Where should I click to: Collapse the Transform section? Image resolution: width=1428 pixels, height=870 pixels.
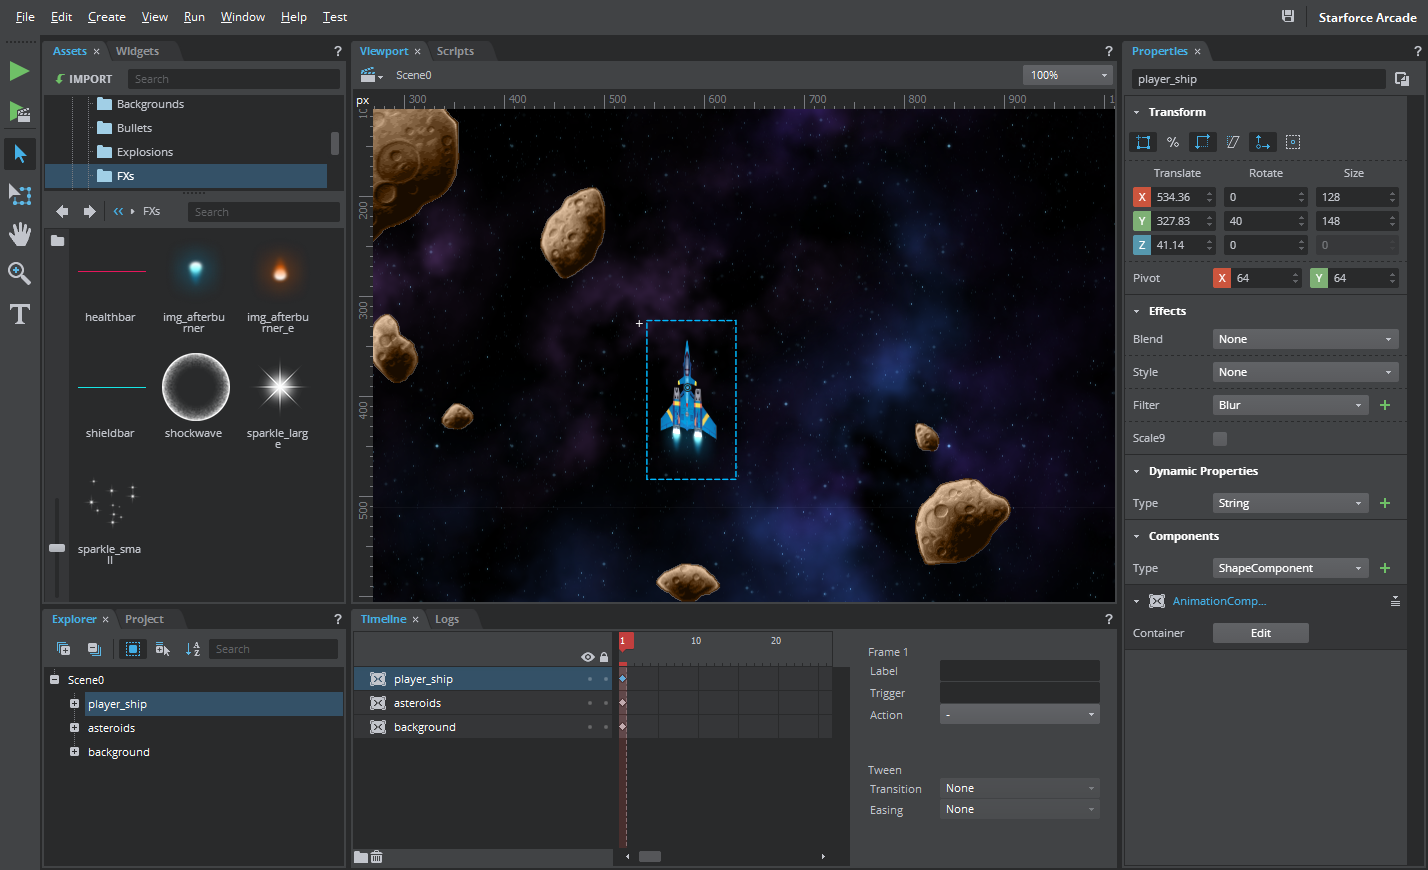[1137, 112]
